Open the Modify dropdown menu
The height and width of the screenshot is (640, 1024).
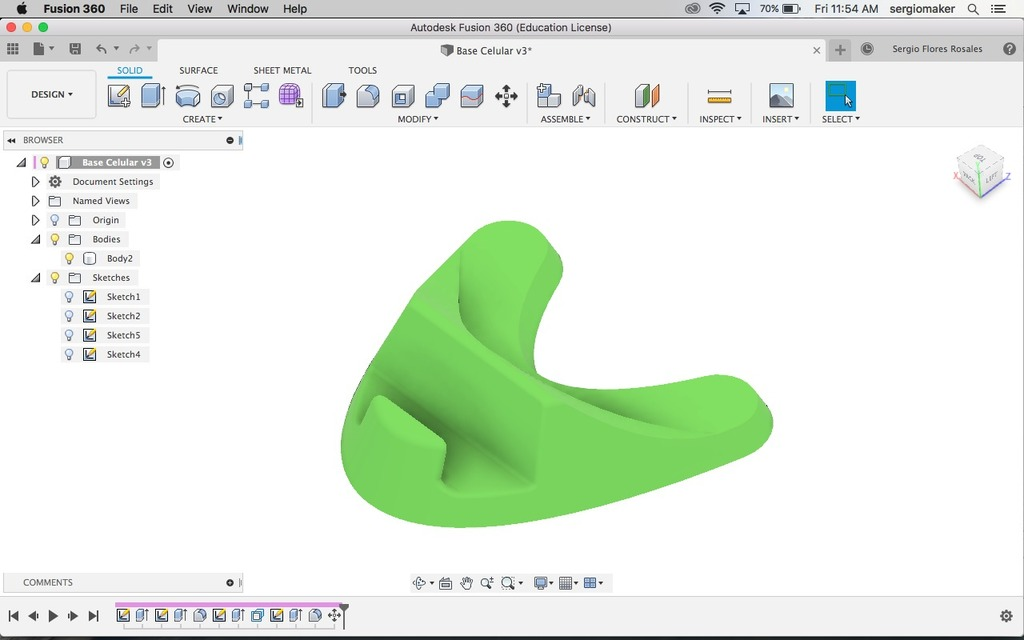(x=418, y=118)
